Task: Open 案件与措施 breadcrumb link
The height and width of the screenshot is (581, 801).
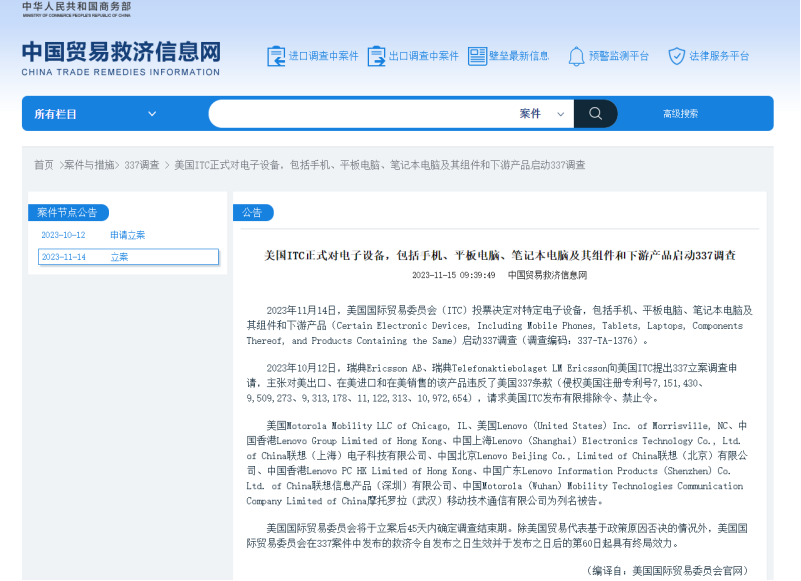Action: (90, 165)
